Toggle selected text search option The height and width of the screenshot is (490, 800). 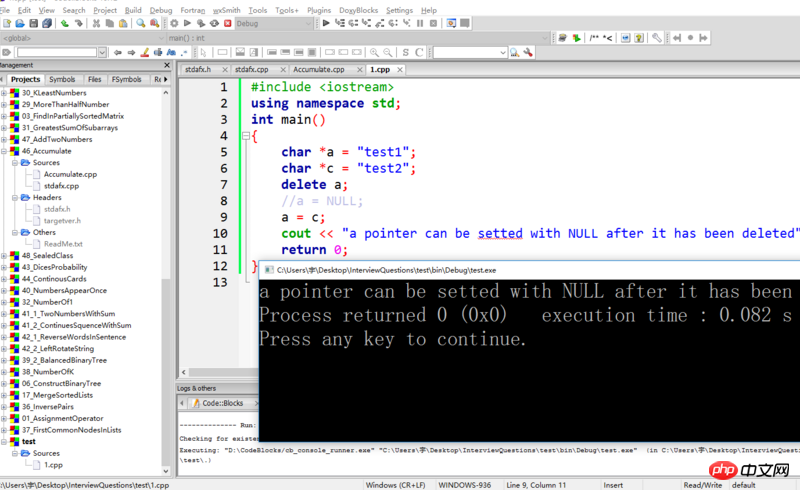(158, 52)
